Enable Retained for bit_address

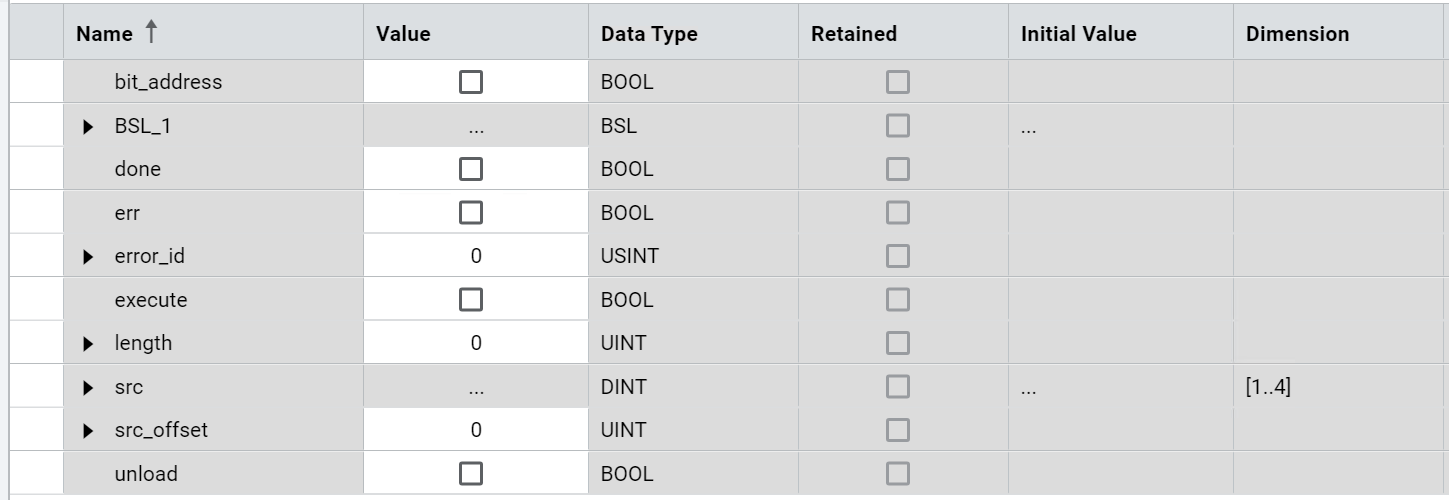(897, 83)
